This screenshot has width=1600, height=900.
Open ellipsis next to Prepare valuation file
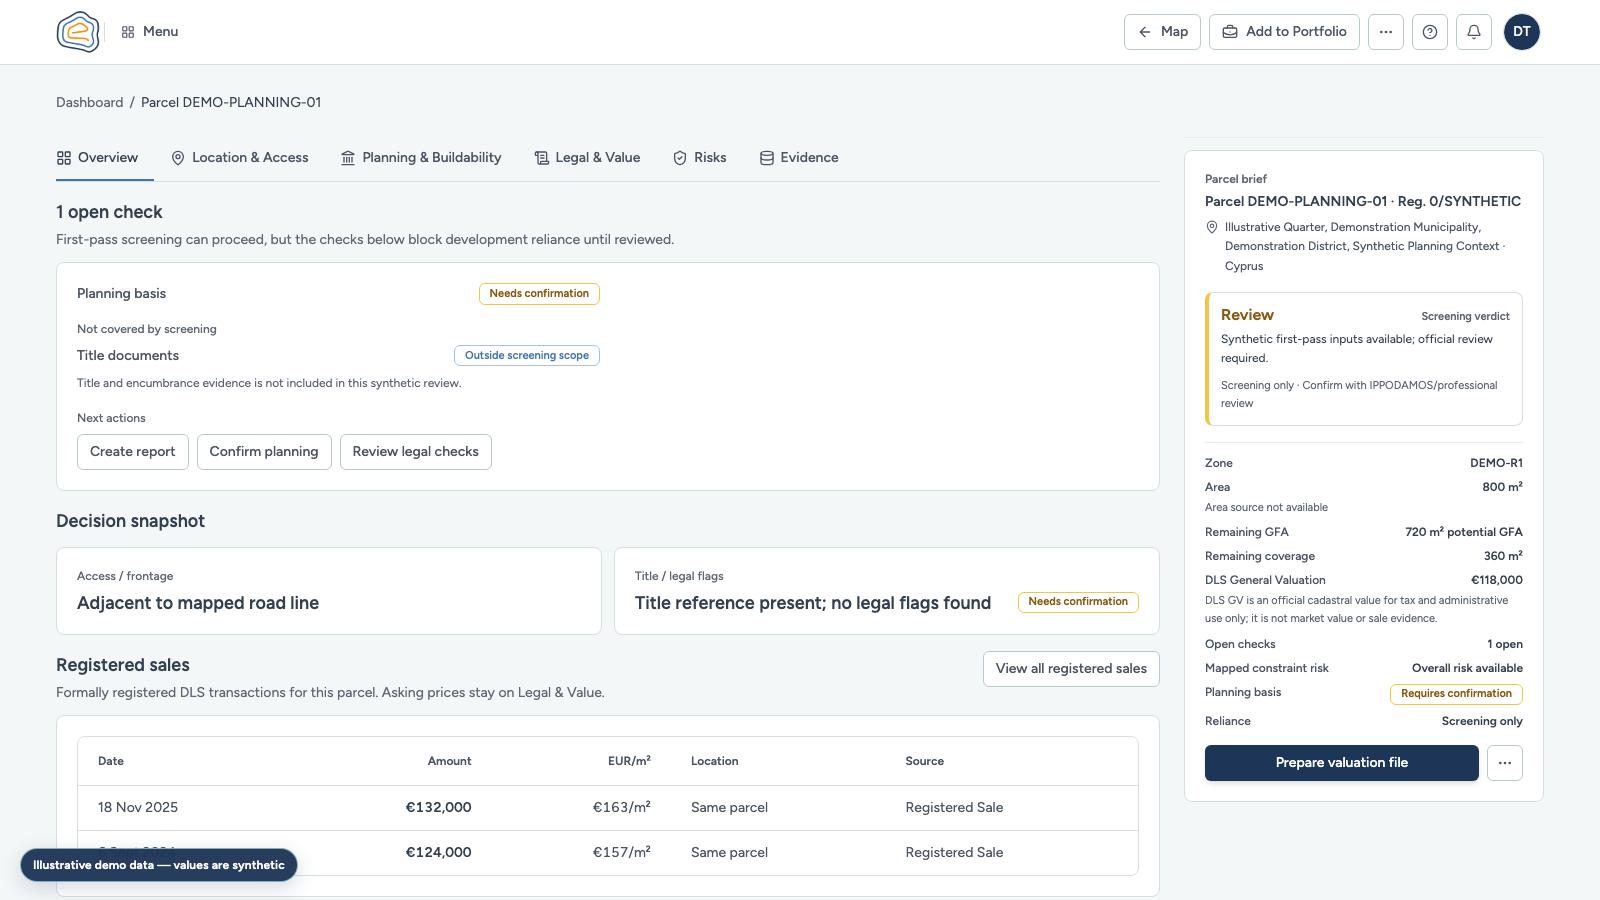(1505, 763)
